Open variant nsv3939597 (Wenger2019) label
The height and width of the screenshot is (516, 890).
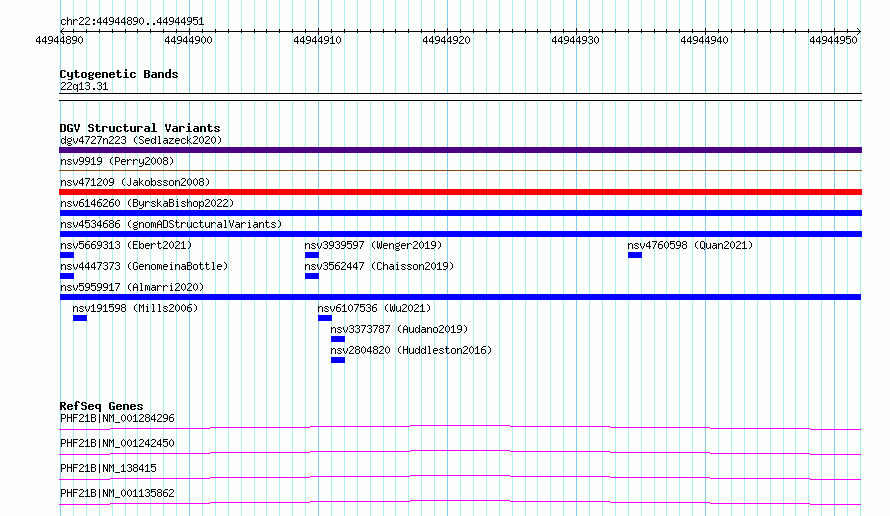pyautogui.click(x=373, y=245)
